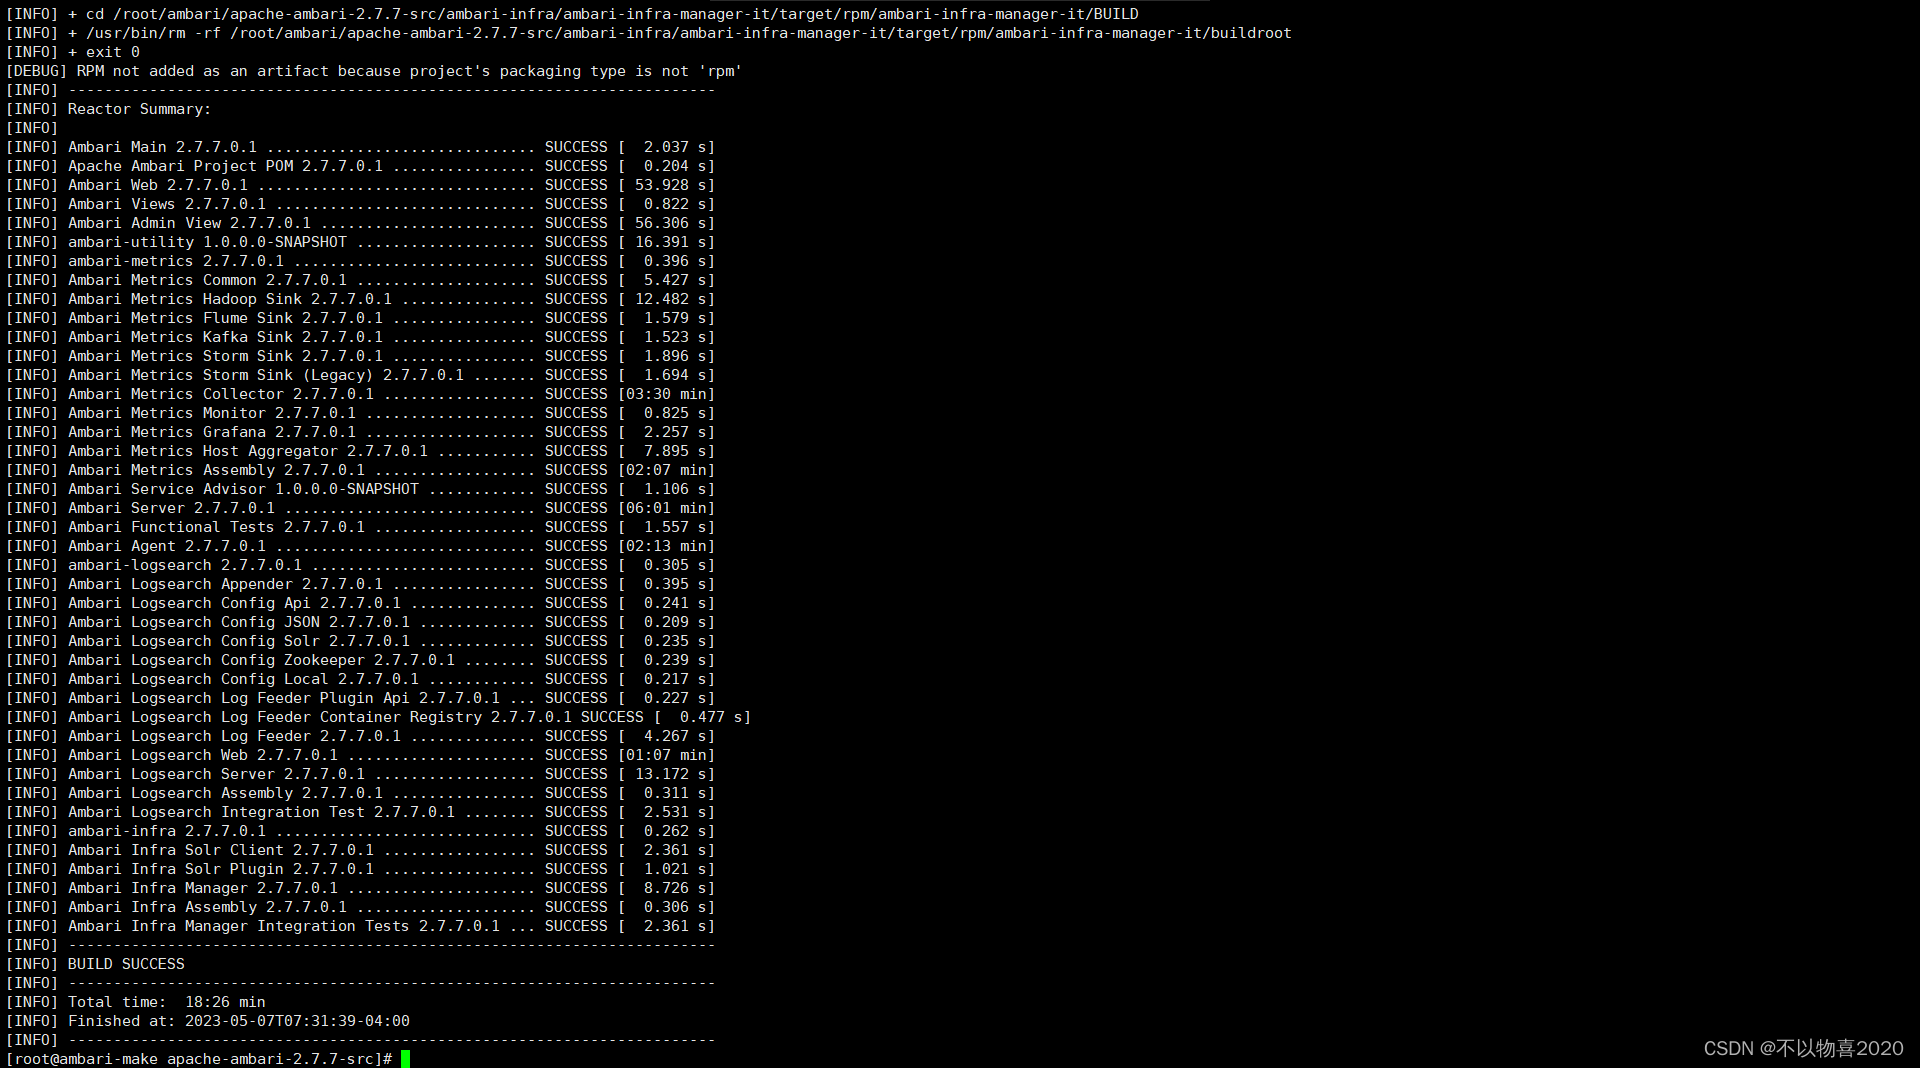
Task: Click the 'Ambari Admin View 2.7.7.0.1' row
Action: point(361,223)
